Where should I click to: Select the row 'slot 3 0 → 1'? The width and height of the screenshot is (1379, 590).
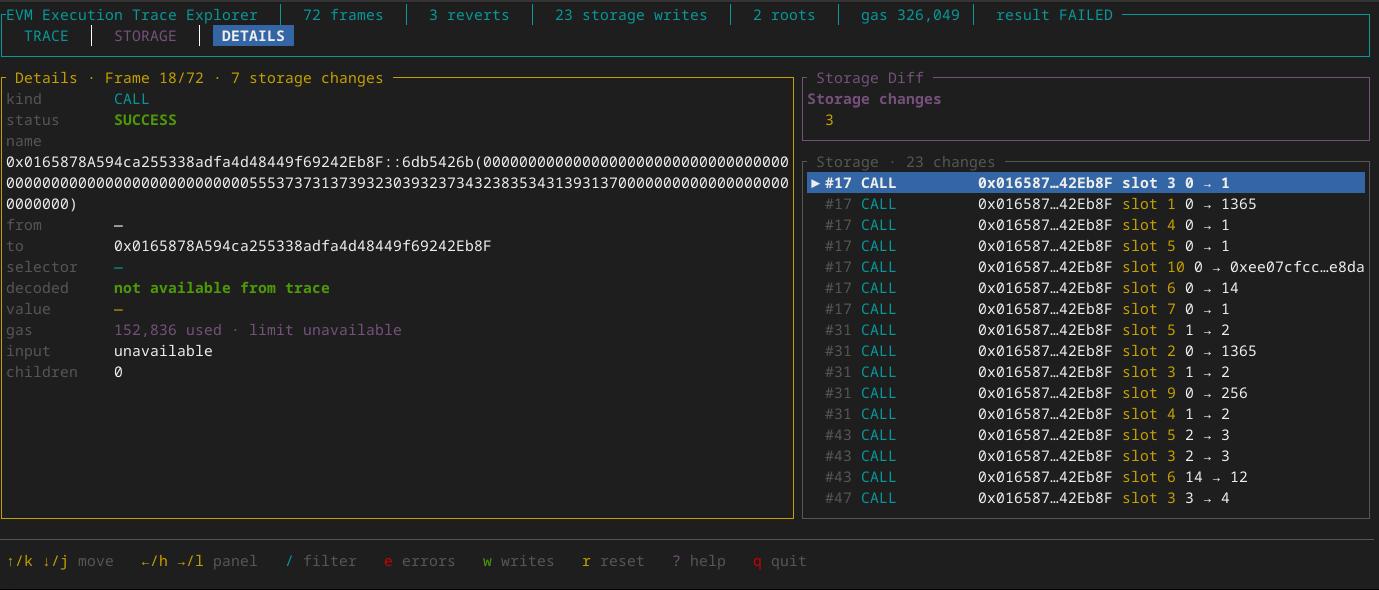tap(1086, 183)
